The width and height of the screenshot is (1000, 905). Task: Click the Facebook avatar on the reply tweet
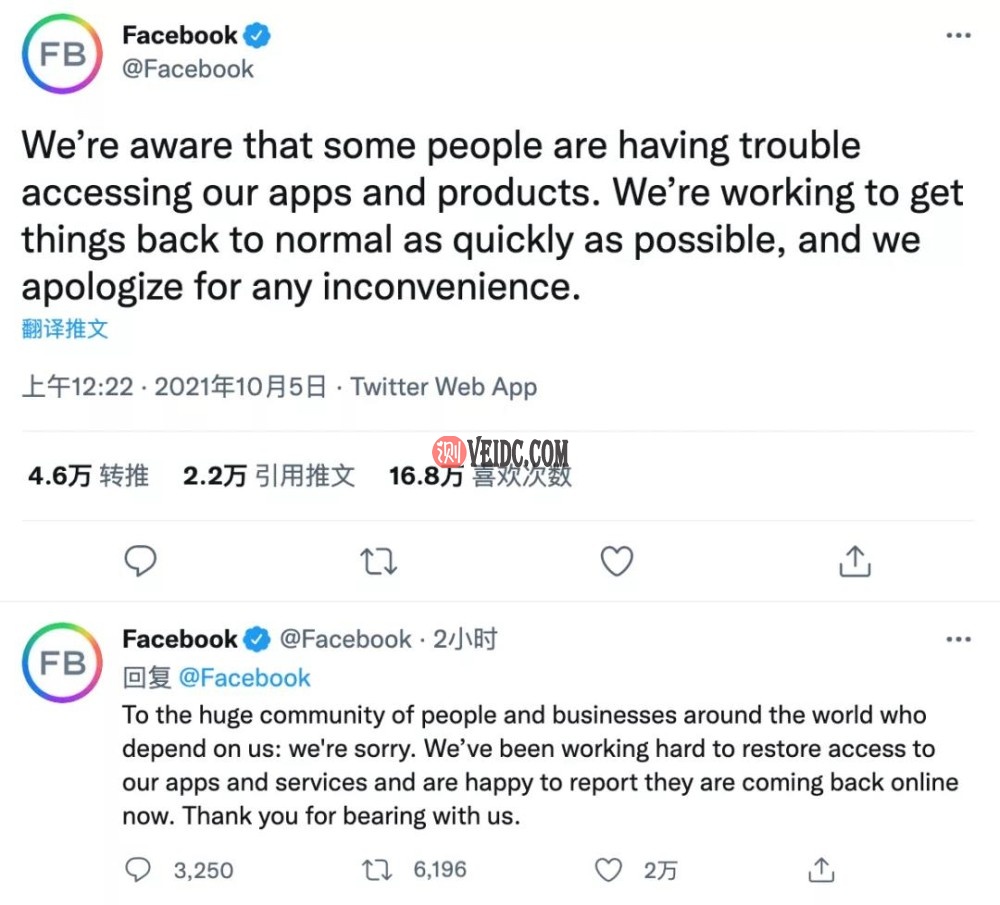[62, 662]
